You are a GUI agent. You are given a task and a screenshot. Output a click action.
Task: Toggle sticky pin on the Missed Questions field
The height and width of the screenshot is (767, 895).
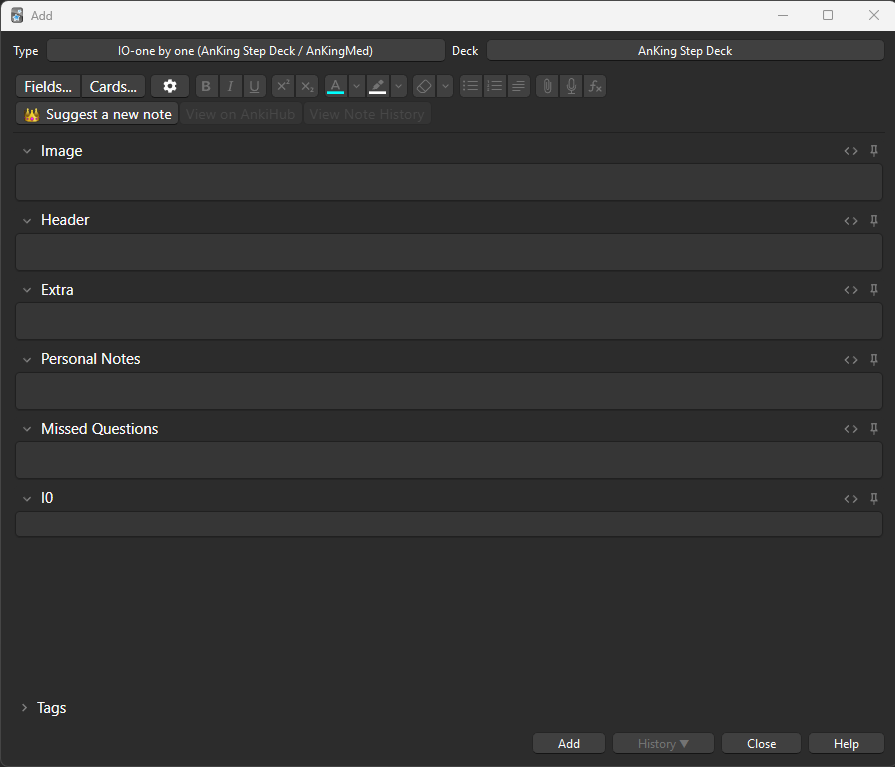(x=873, y=429)
